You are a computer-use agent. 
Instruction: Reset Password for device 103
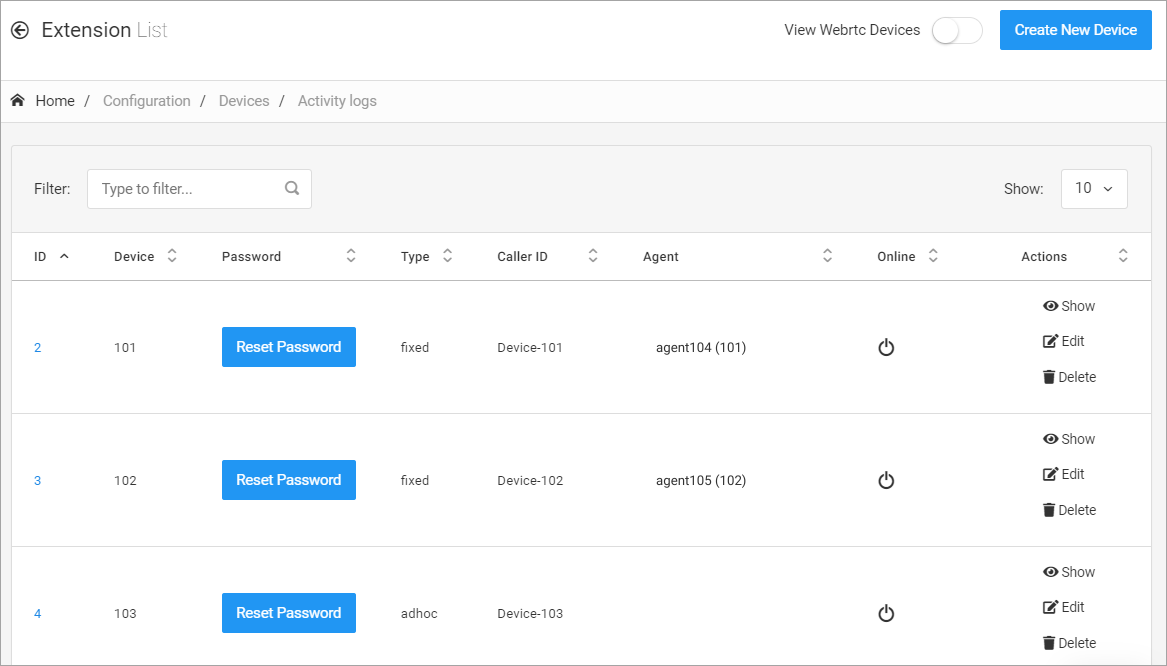[289, 613]
